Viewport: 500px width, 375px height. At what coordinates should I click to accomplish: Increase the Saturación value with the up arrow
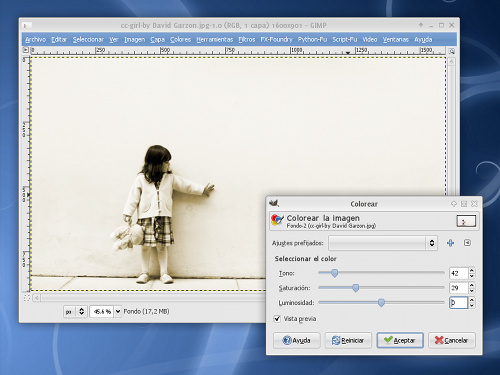472,285
